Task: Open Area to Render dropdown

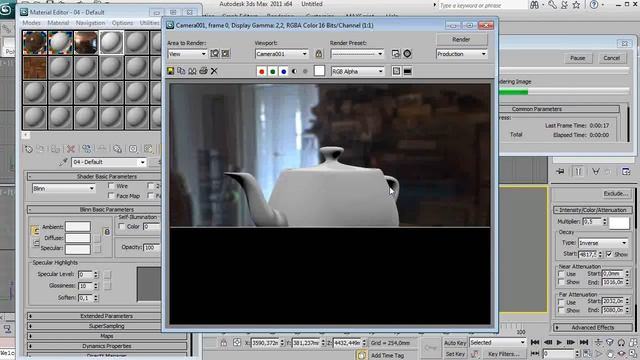Action: click(x=187, y=54)
